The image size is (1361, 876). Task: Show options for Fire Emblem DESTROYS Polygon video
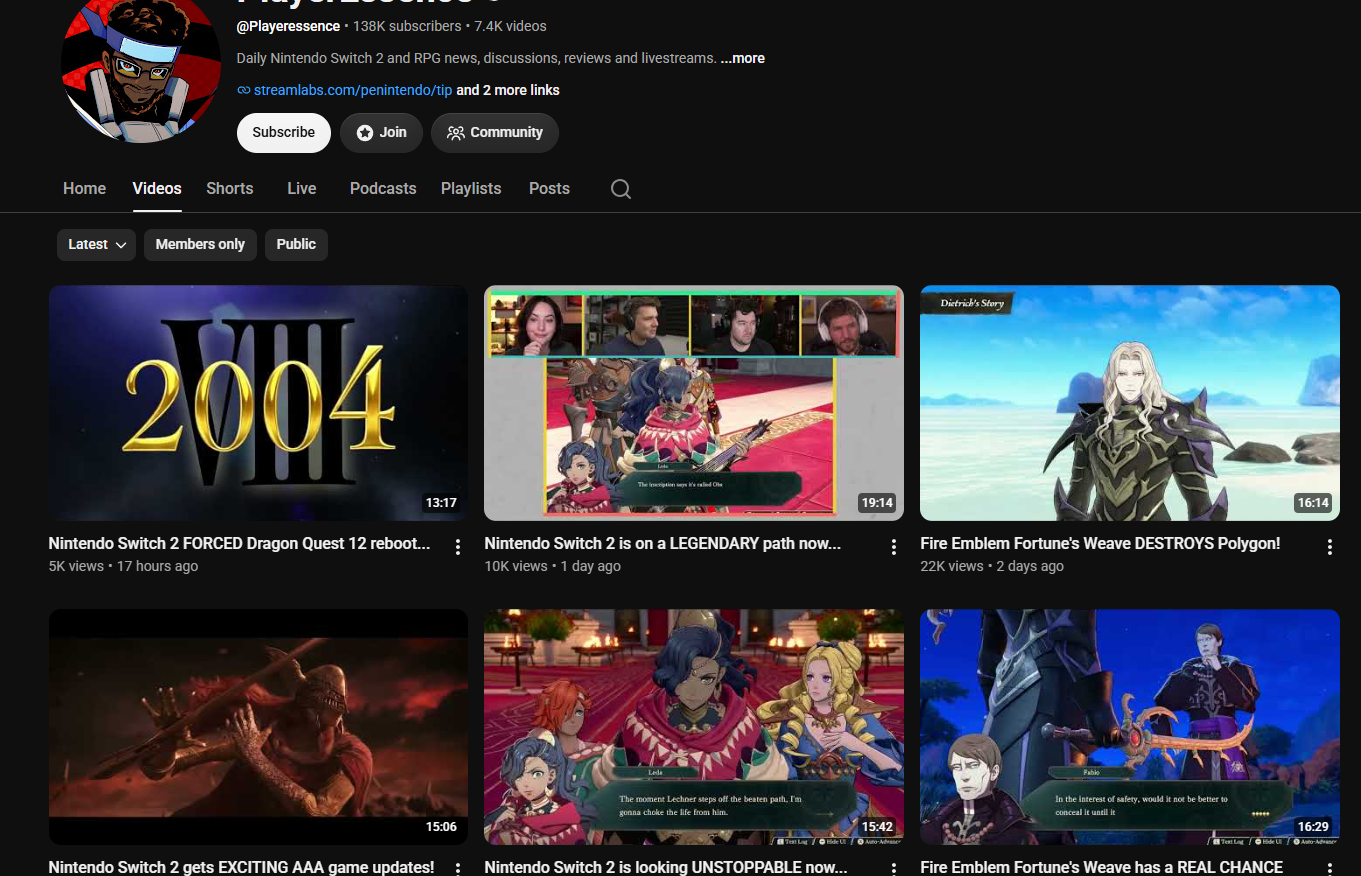tap(1330, 547)
